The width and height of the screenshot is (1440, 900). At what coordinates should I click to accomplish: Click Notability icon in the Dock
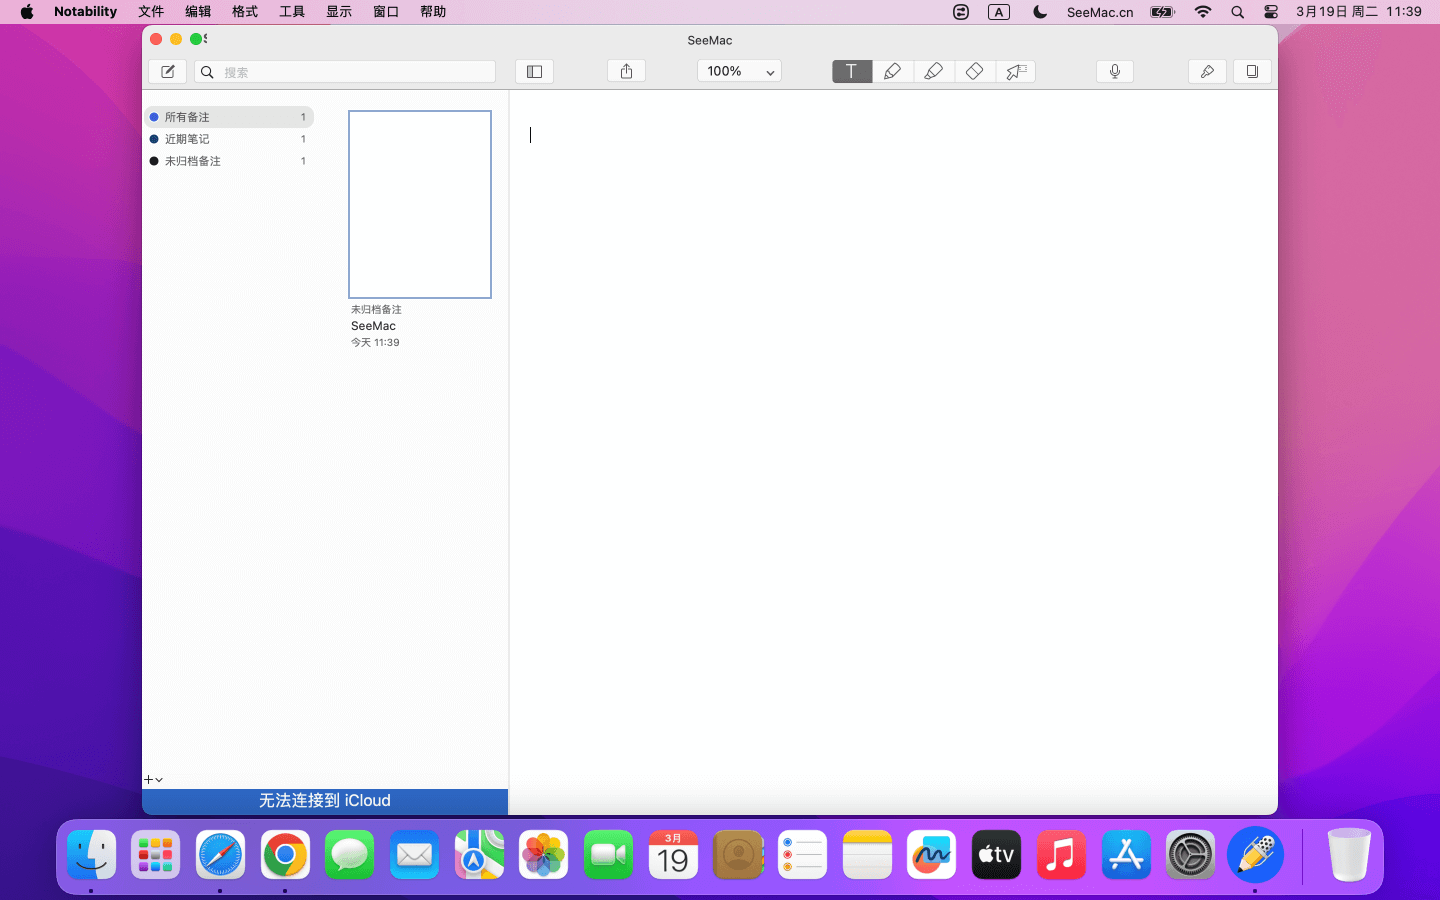pos(1255,855)
